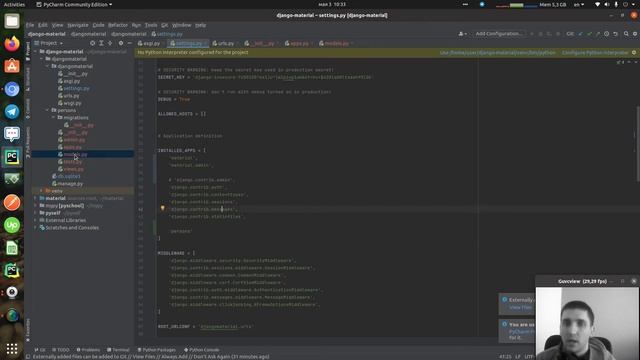Click the intention lightbulb in the gutter
The height and width of the screenshot is (360, 640).
click(x=162, y=209)
